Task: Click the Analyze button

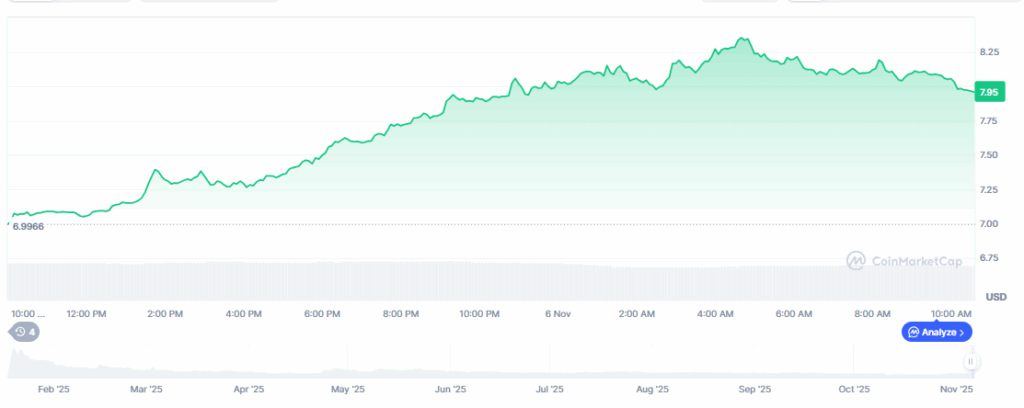Action: (936, 331)
